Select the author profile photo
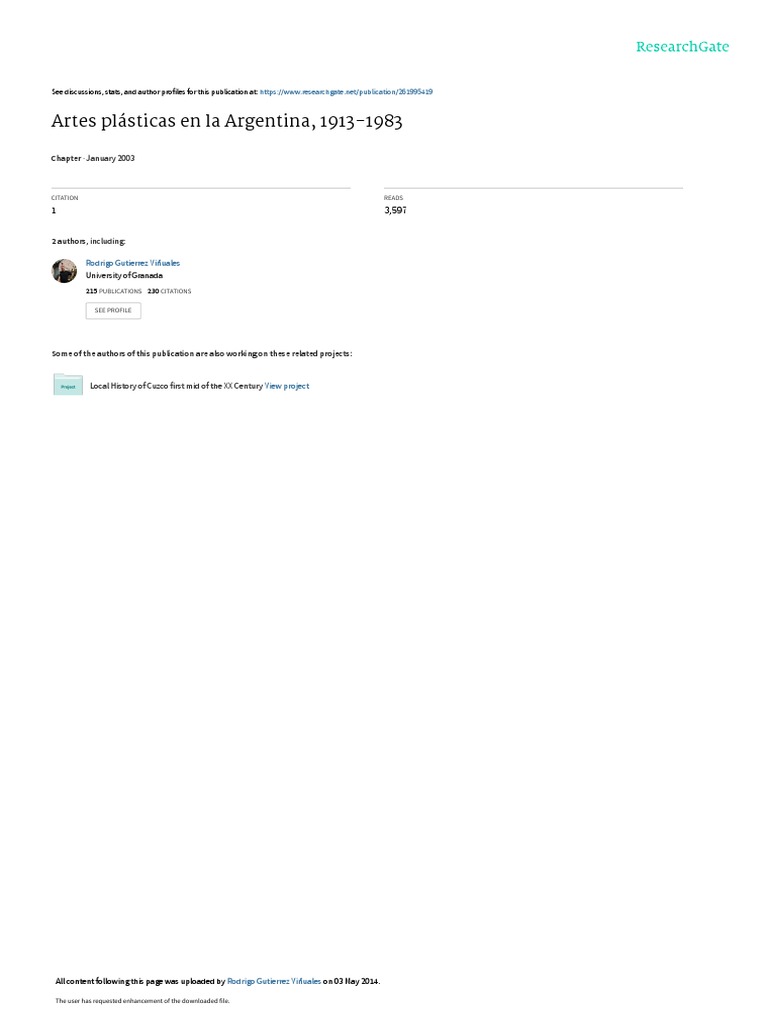The height and width of the screenshot is (1024, 768). (64, 270)
